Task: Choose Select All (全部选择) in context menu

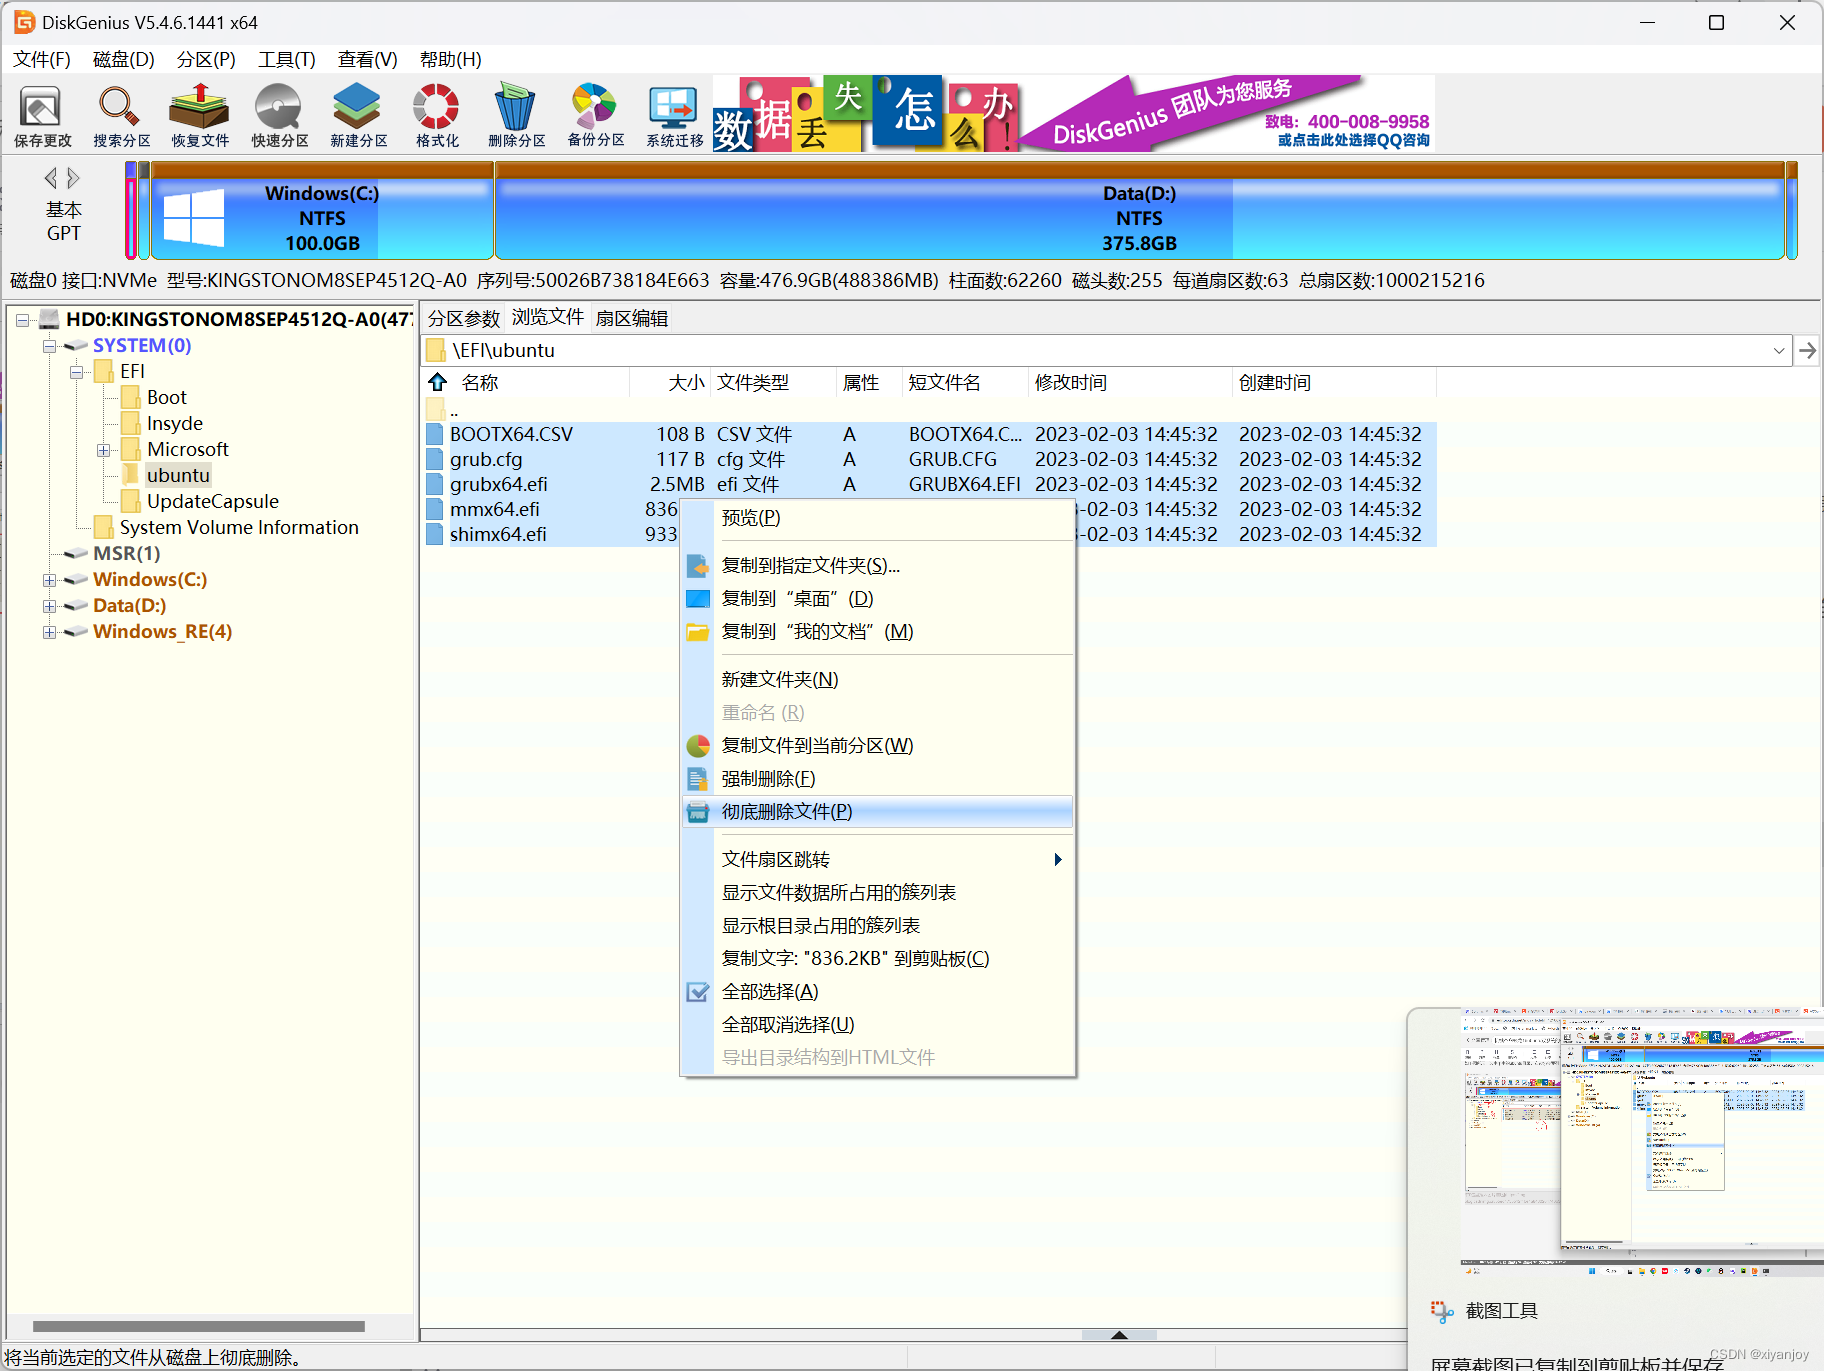Action: (x=878, y=991)
